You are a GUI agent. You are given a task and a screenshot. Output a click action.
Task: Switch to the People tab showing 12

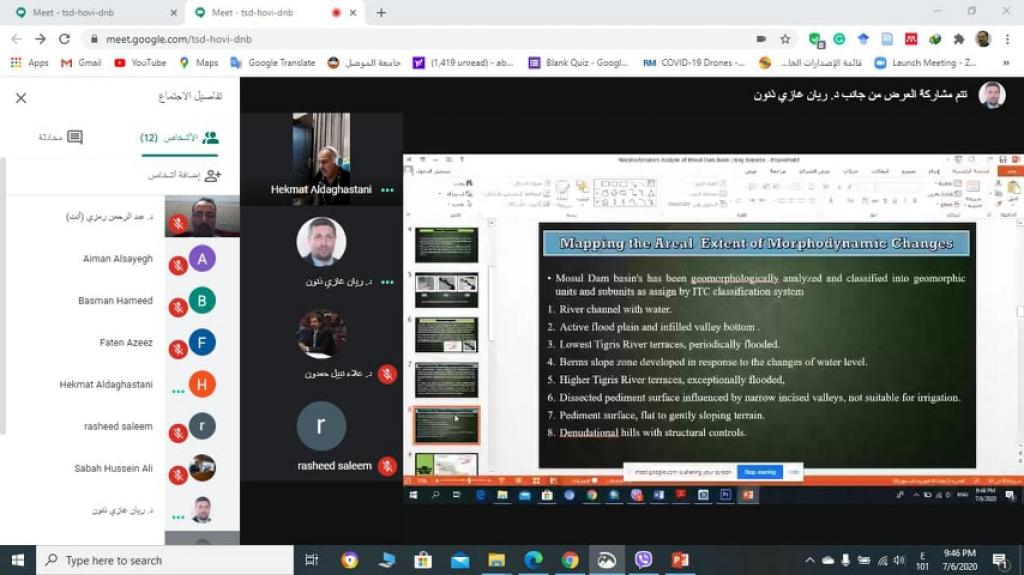[x=180, y=138]
